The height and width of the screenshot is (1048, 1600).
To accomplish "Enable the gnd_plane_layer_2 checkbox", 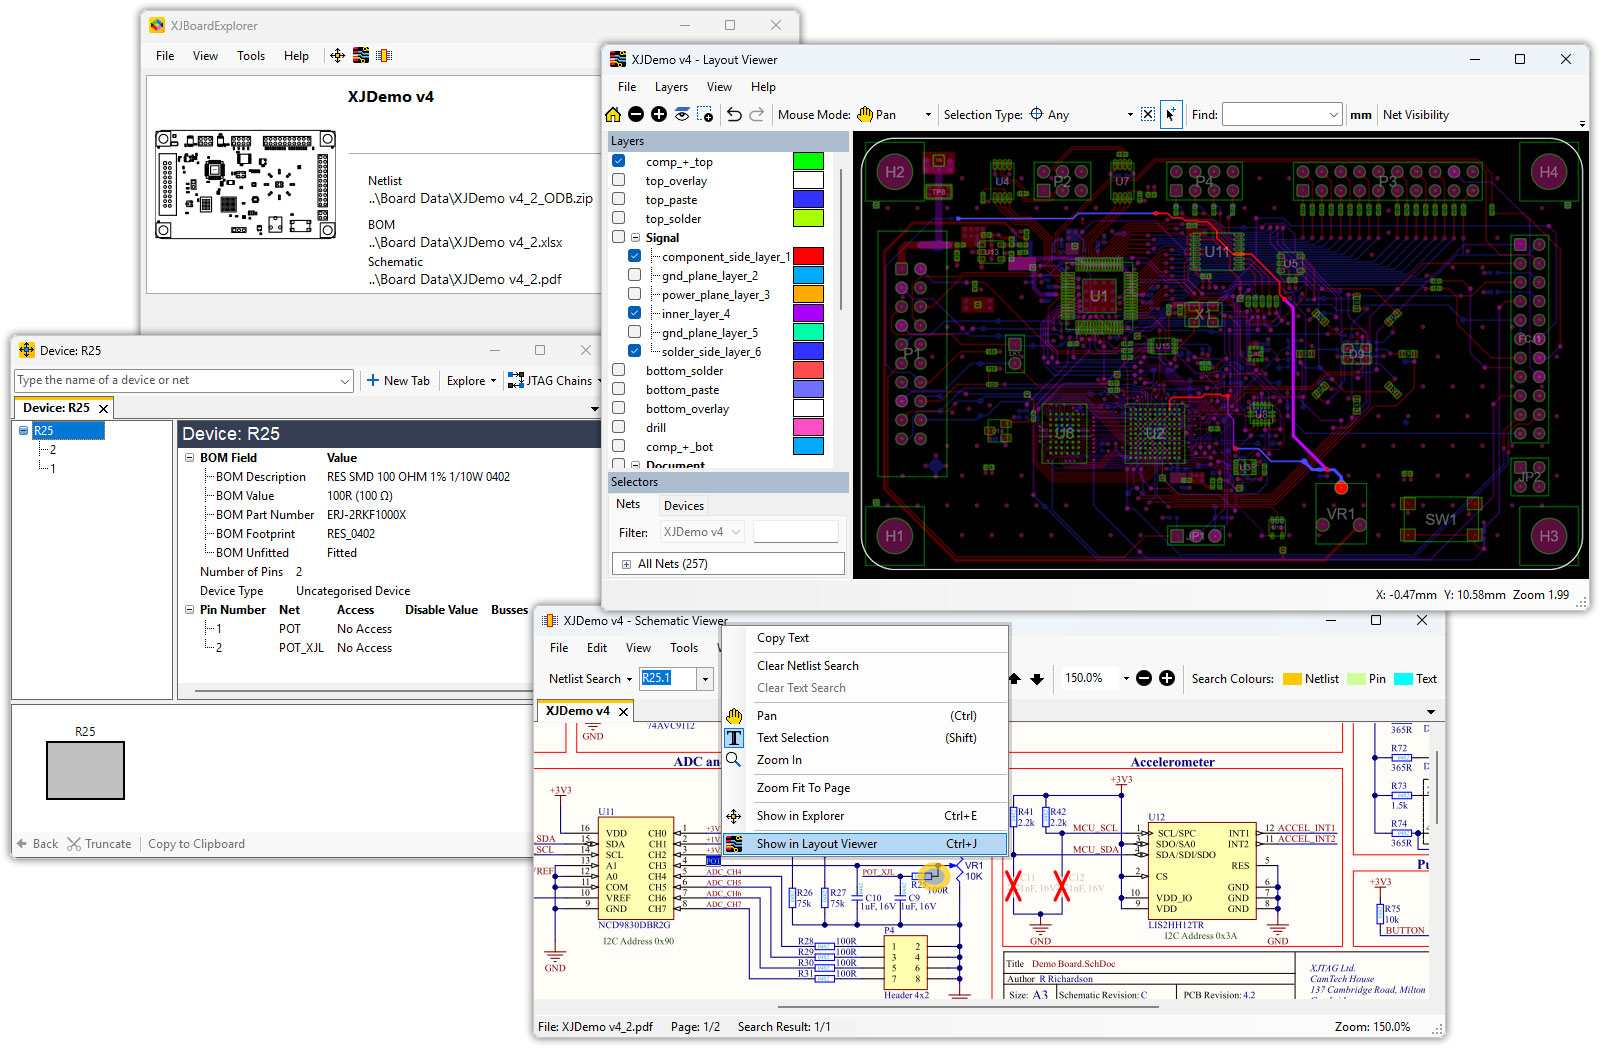I will (x=634, y=275).
